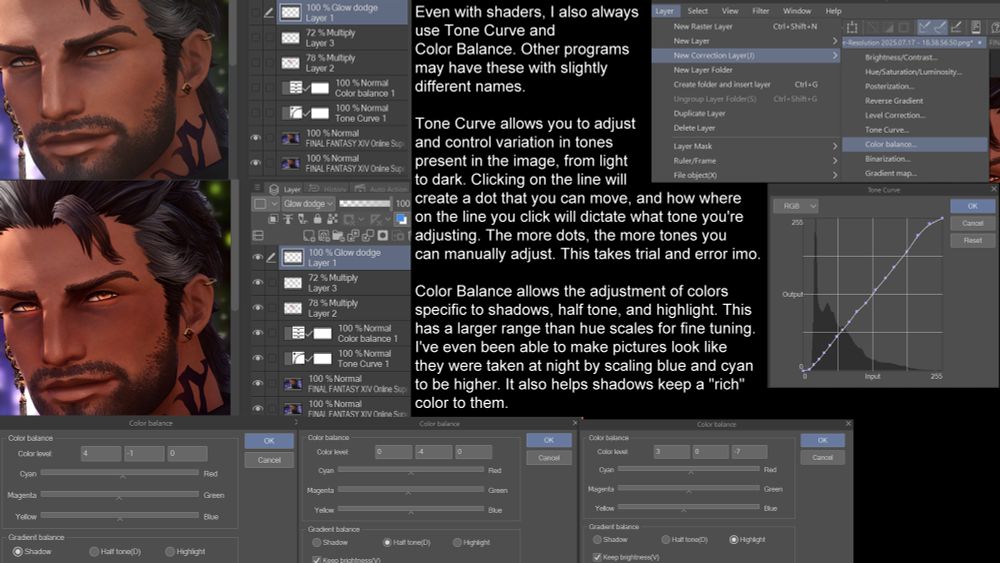The width and height of the screenshot is (1000, 563).
Task: Open the RGB channel dropdown in Tone Curve
Action: click(795, 206)
